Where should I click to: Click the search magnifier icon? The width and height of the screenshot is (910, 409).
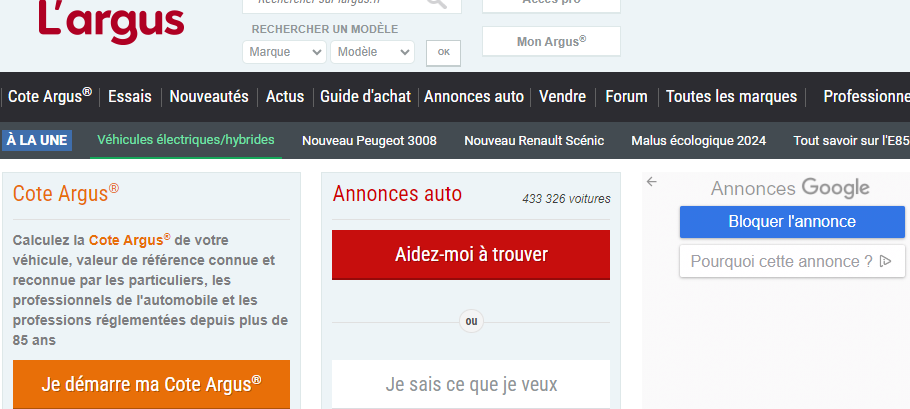click(437, 3)
